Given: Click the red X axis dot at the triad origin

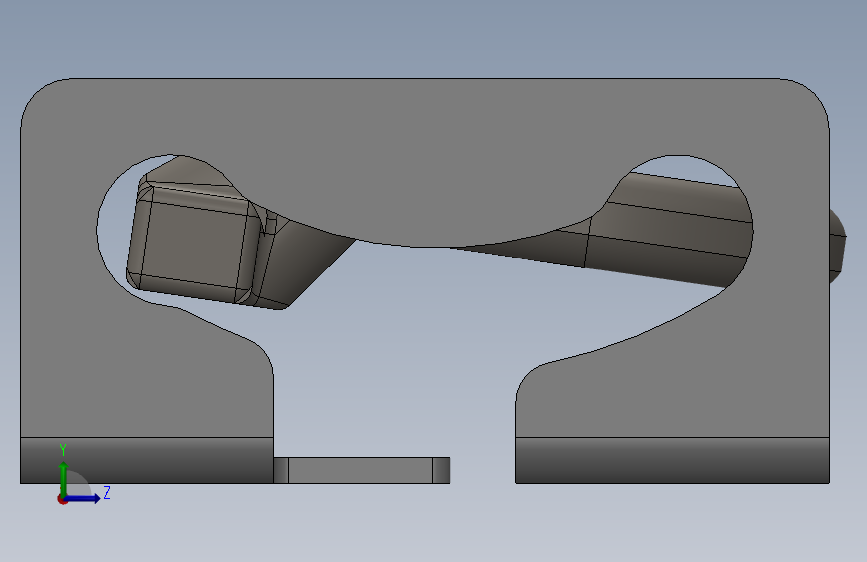Looking at the screenshot, I should coord(62,499).
